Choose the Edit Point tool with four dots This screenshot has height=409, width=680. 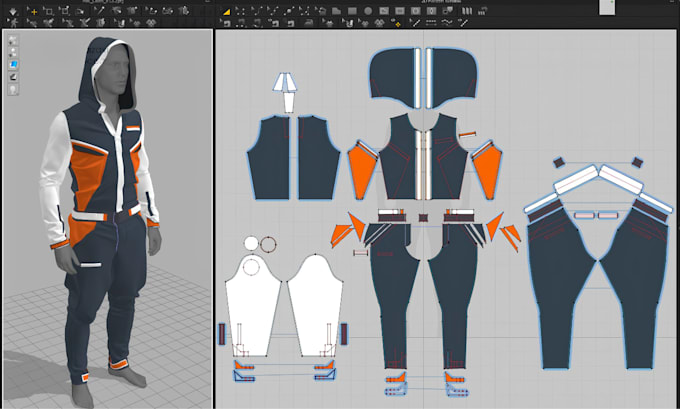click(240, 12)
